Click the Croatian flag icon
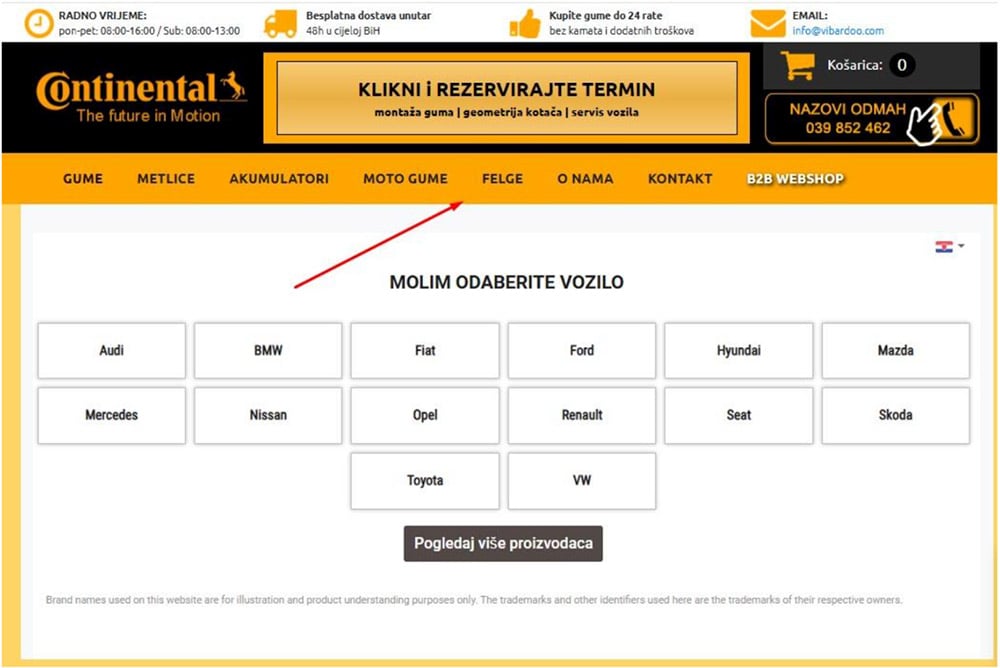1000x668 pixels. tap(944, 247)
